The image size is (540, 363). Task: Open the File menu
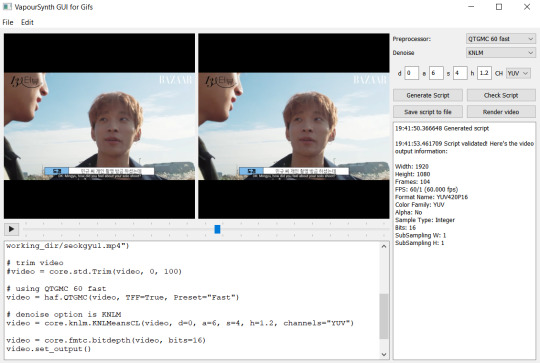tap(8, 22)
